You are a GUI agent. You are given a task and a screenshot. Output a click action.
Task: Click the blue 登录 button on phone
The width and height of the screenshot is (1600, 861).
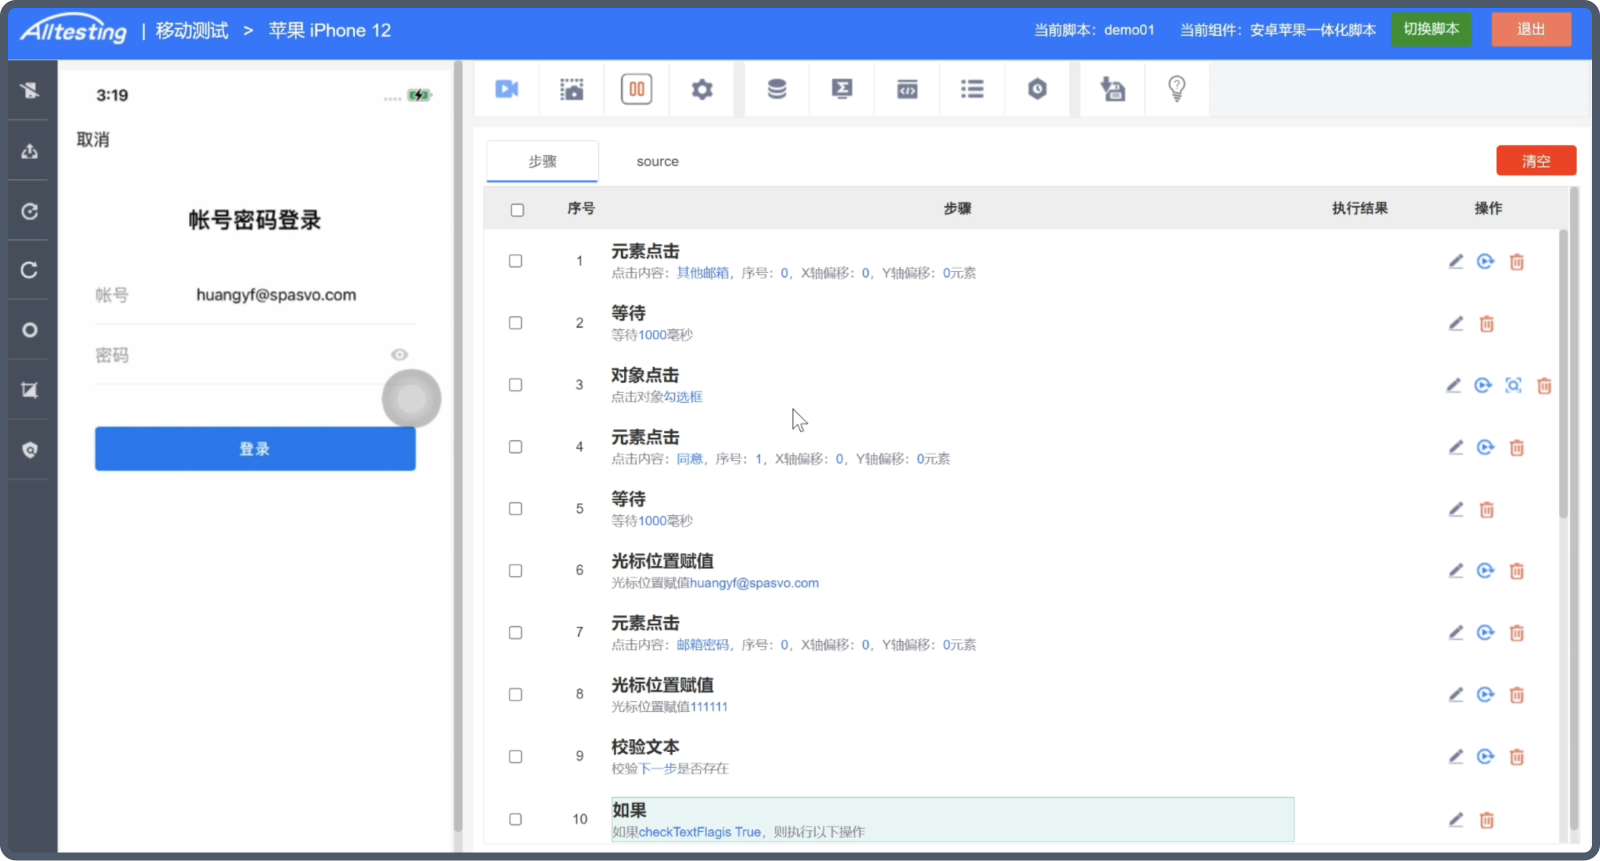(255, 449)
